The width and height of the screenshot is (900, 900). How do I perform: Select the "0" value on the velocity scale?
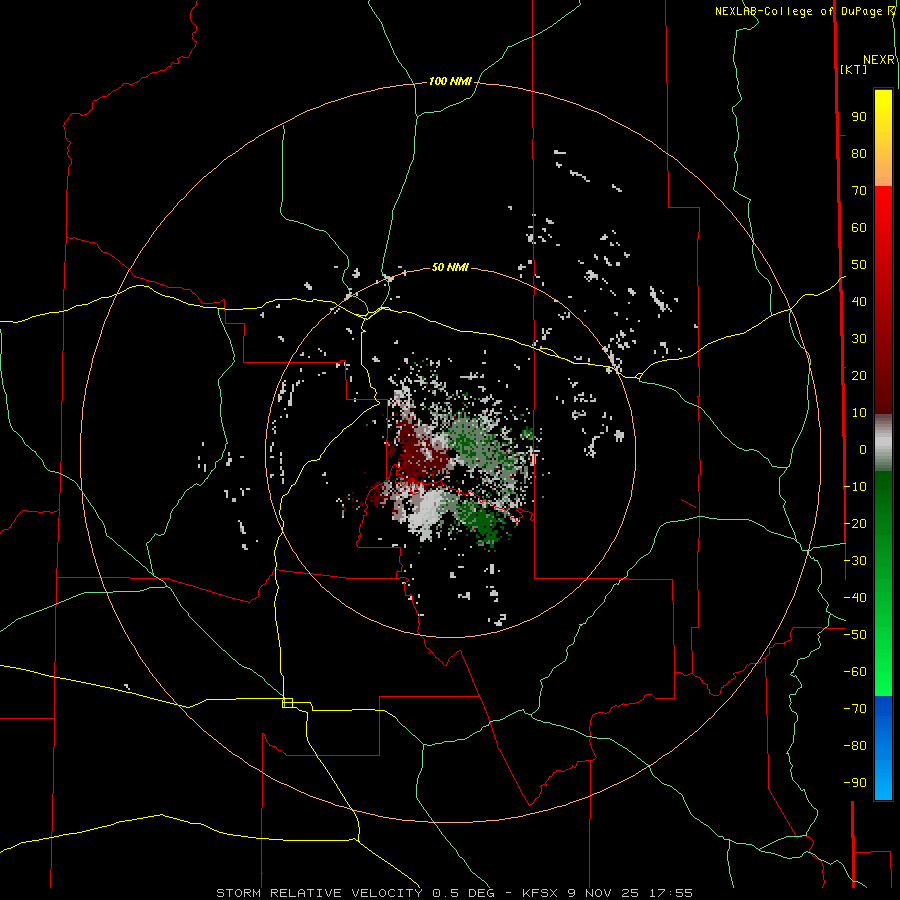[x=863, y=450]
